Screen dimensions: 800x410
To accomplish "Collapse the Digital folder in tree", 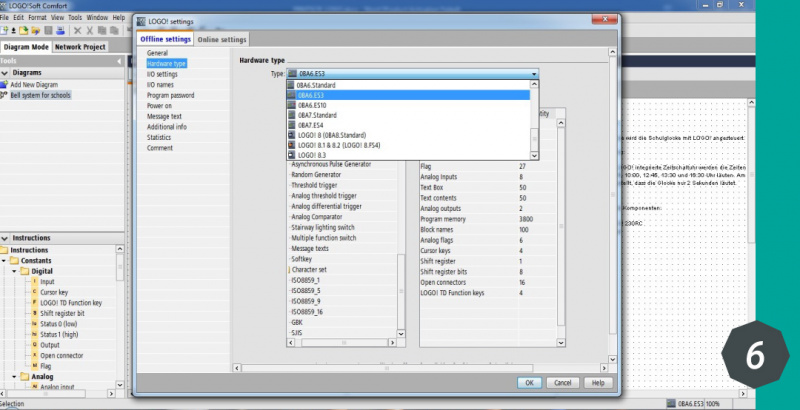I will tap(14, 271).
